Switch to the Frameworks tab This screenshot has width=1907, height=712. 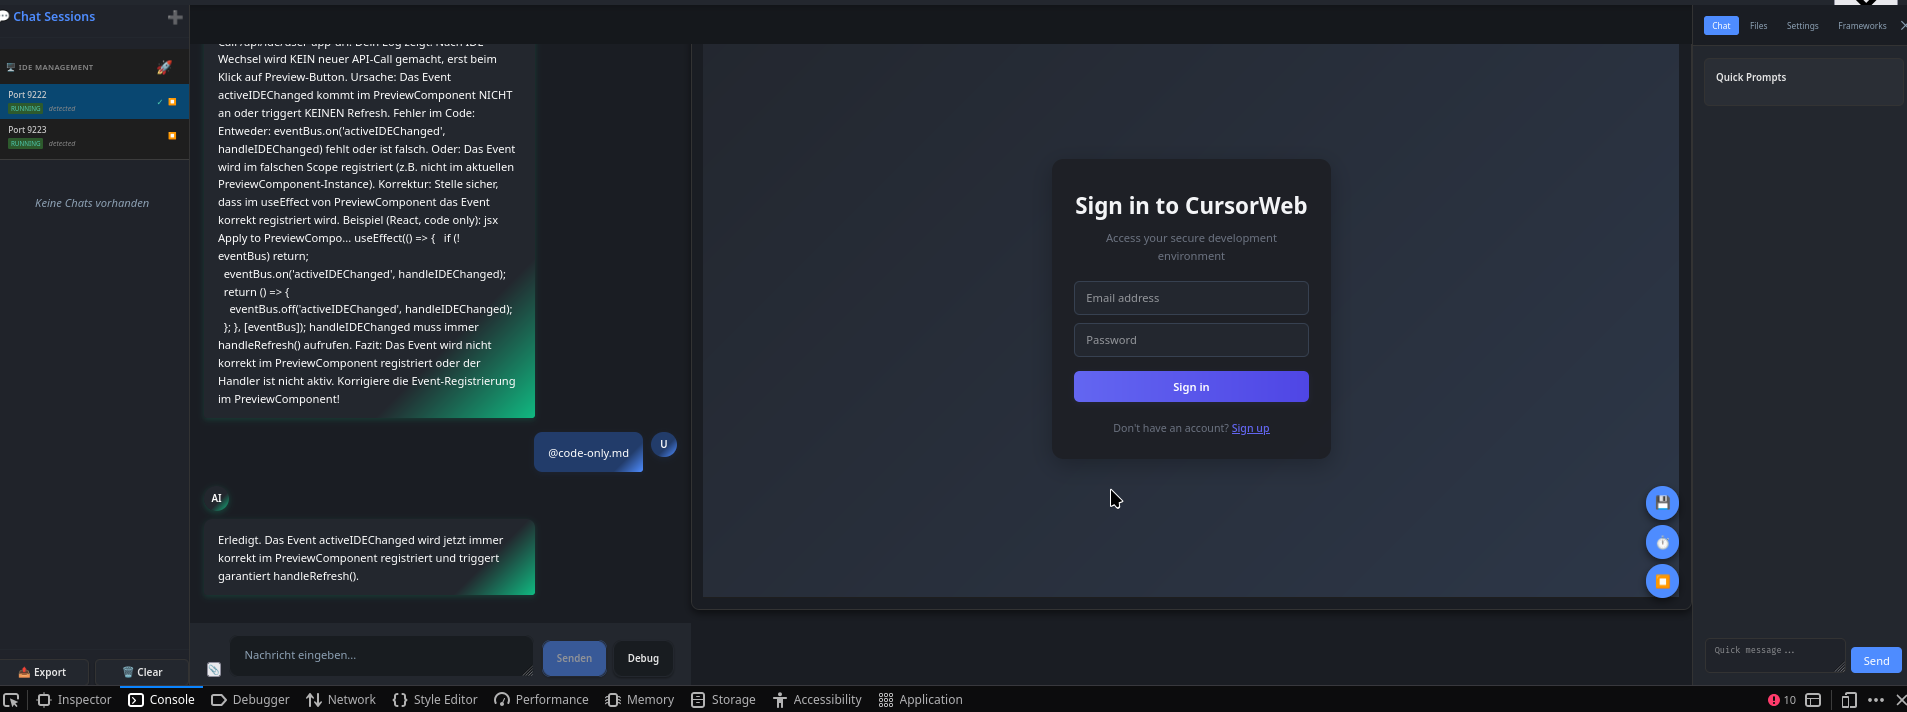tap(1862, 26)
